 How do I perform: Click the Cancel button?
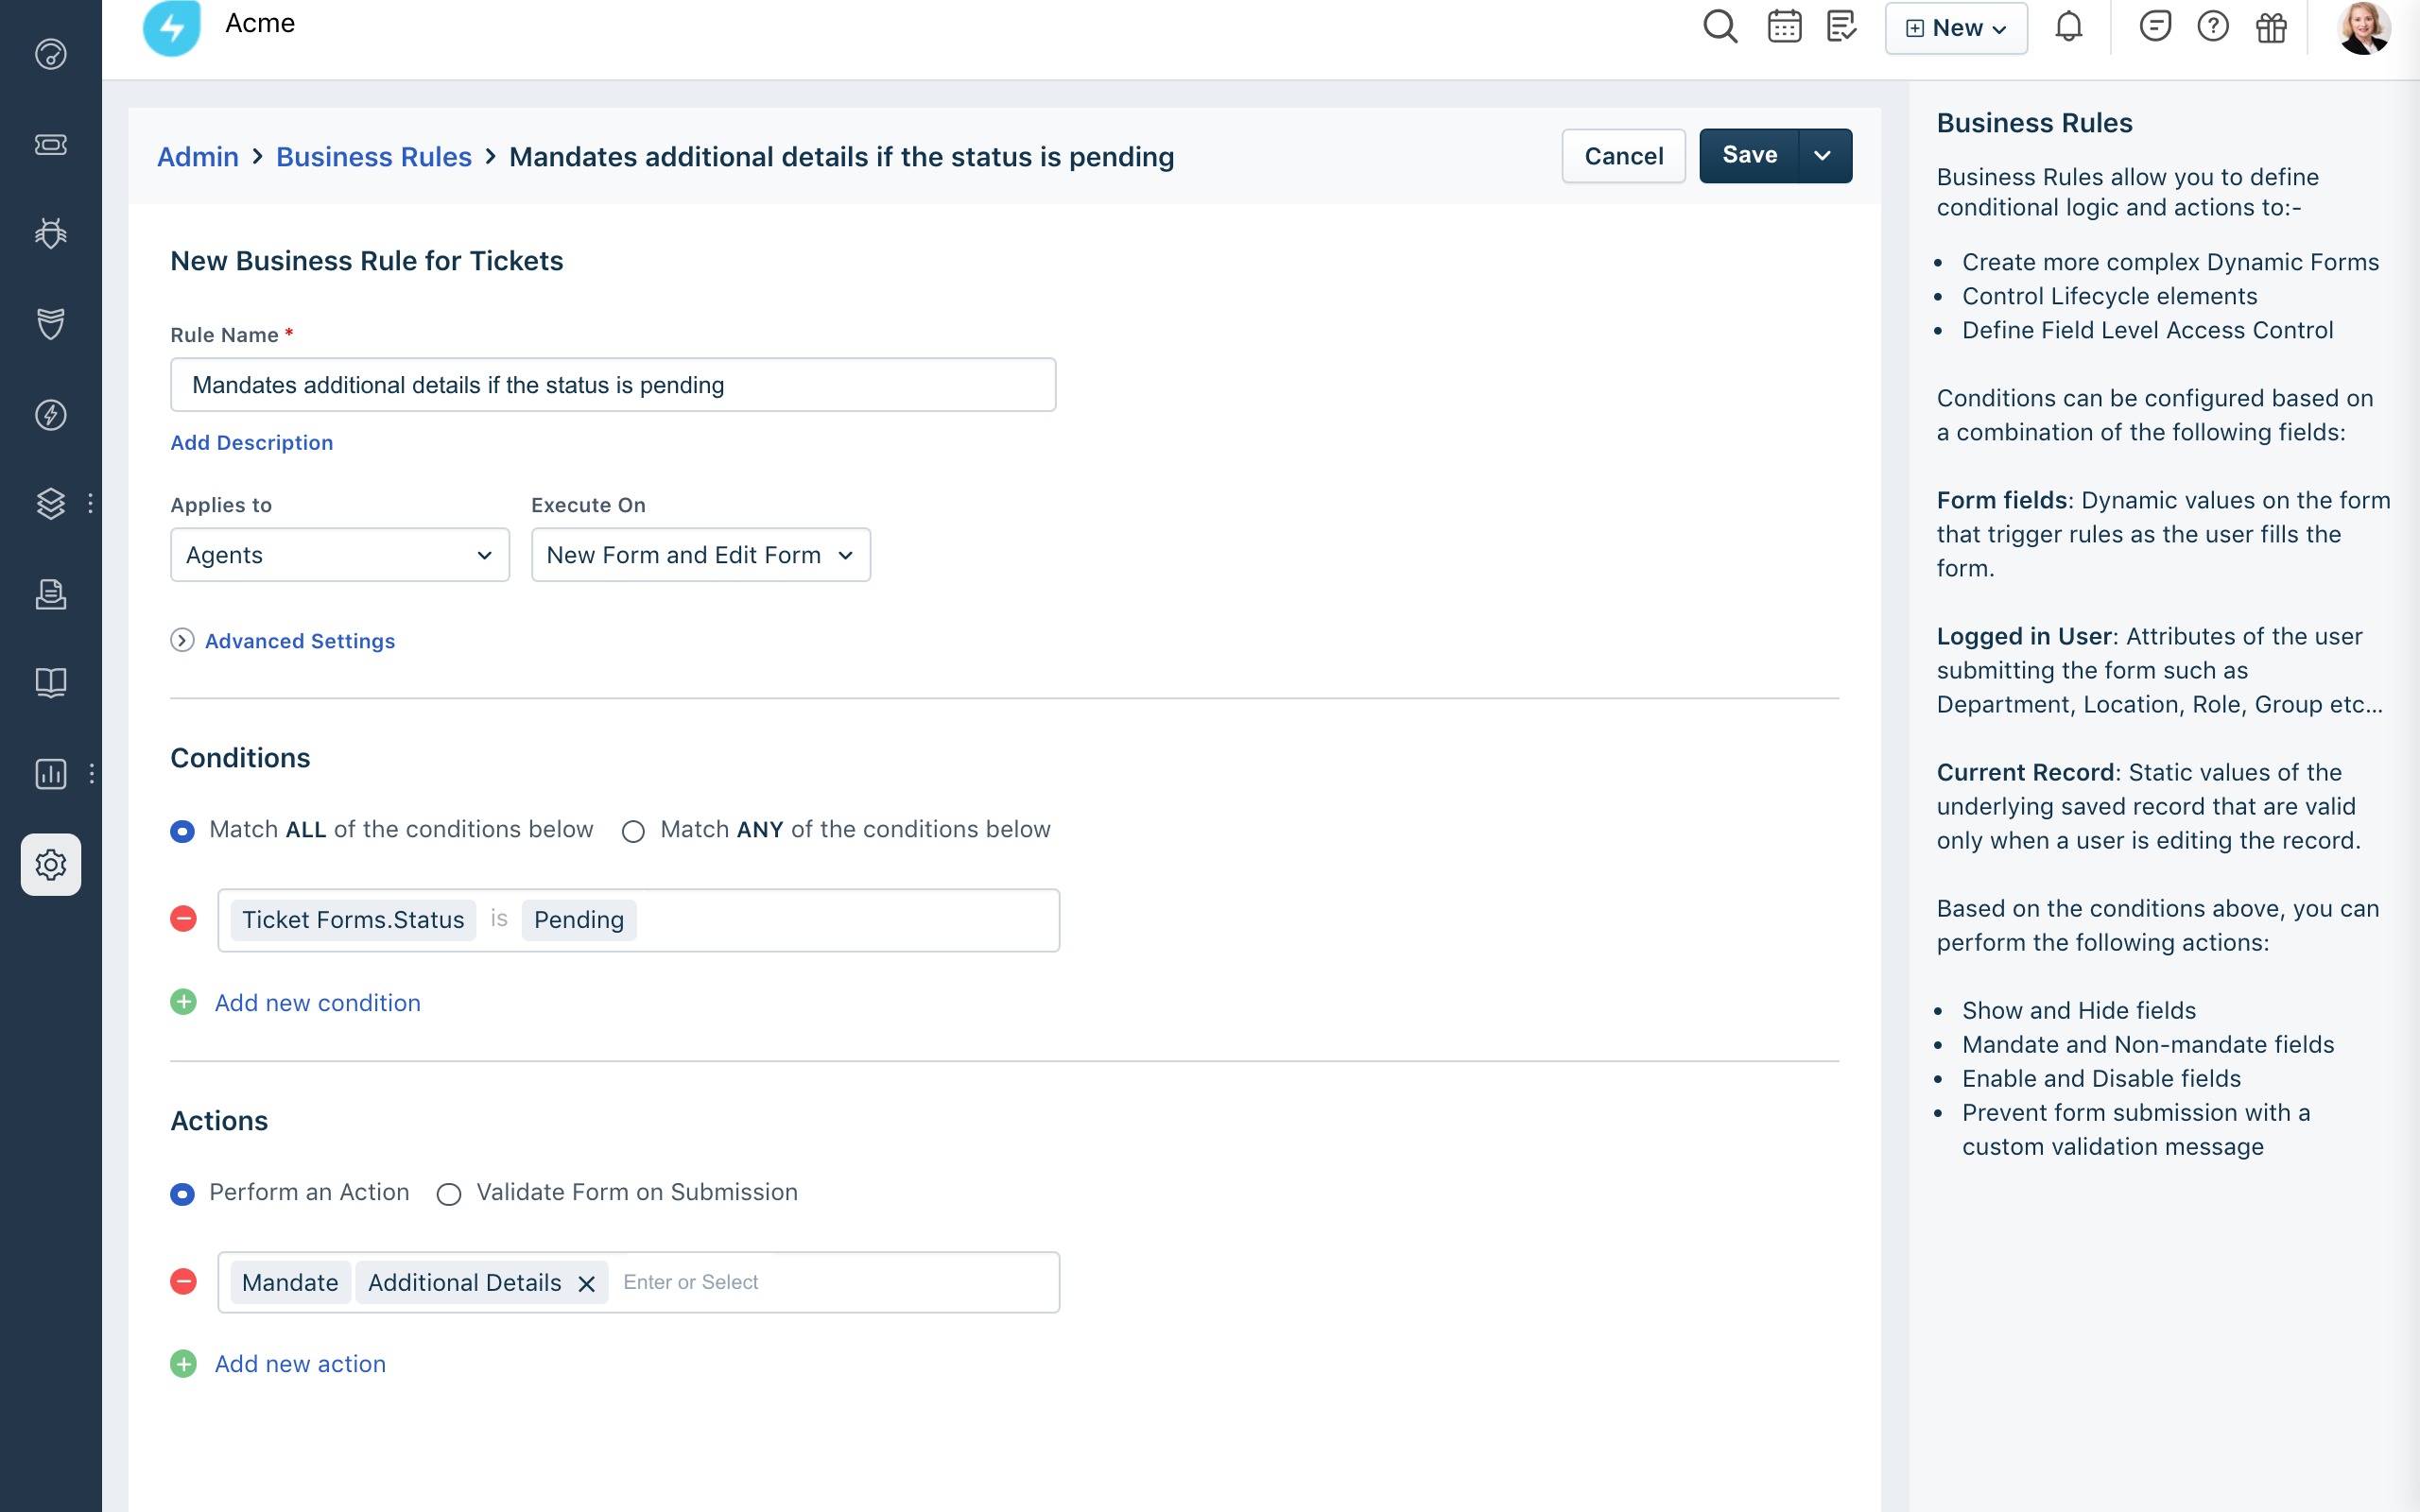1623,156
